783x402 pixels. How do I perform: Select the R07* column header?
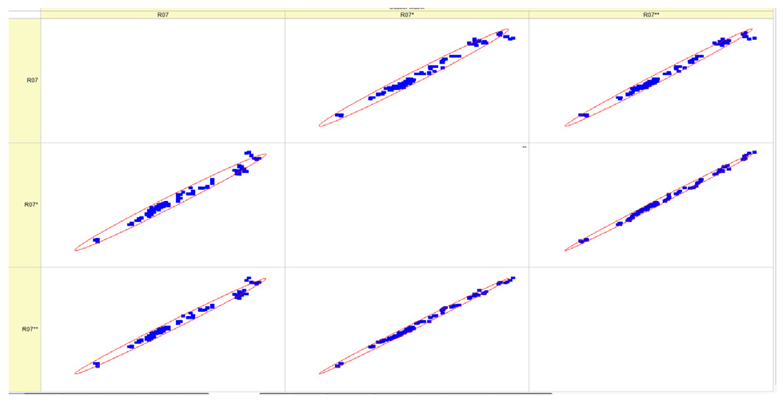coord(406,15)
